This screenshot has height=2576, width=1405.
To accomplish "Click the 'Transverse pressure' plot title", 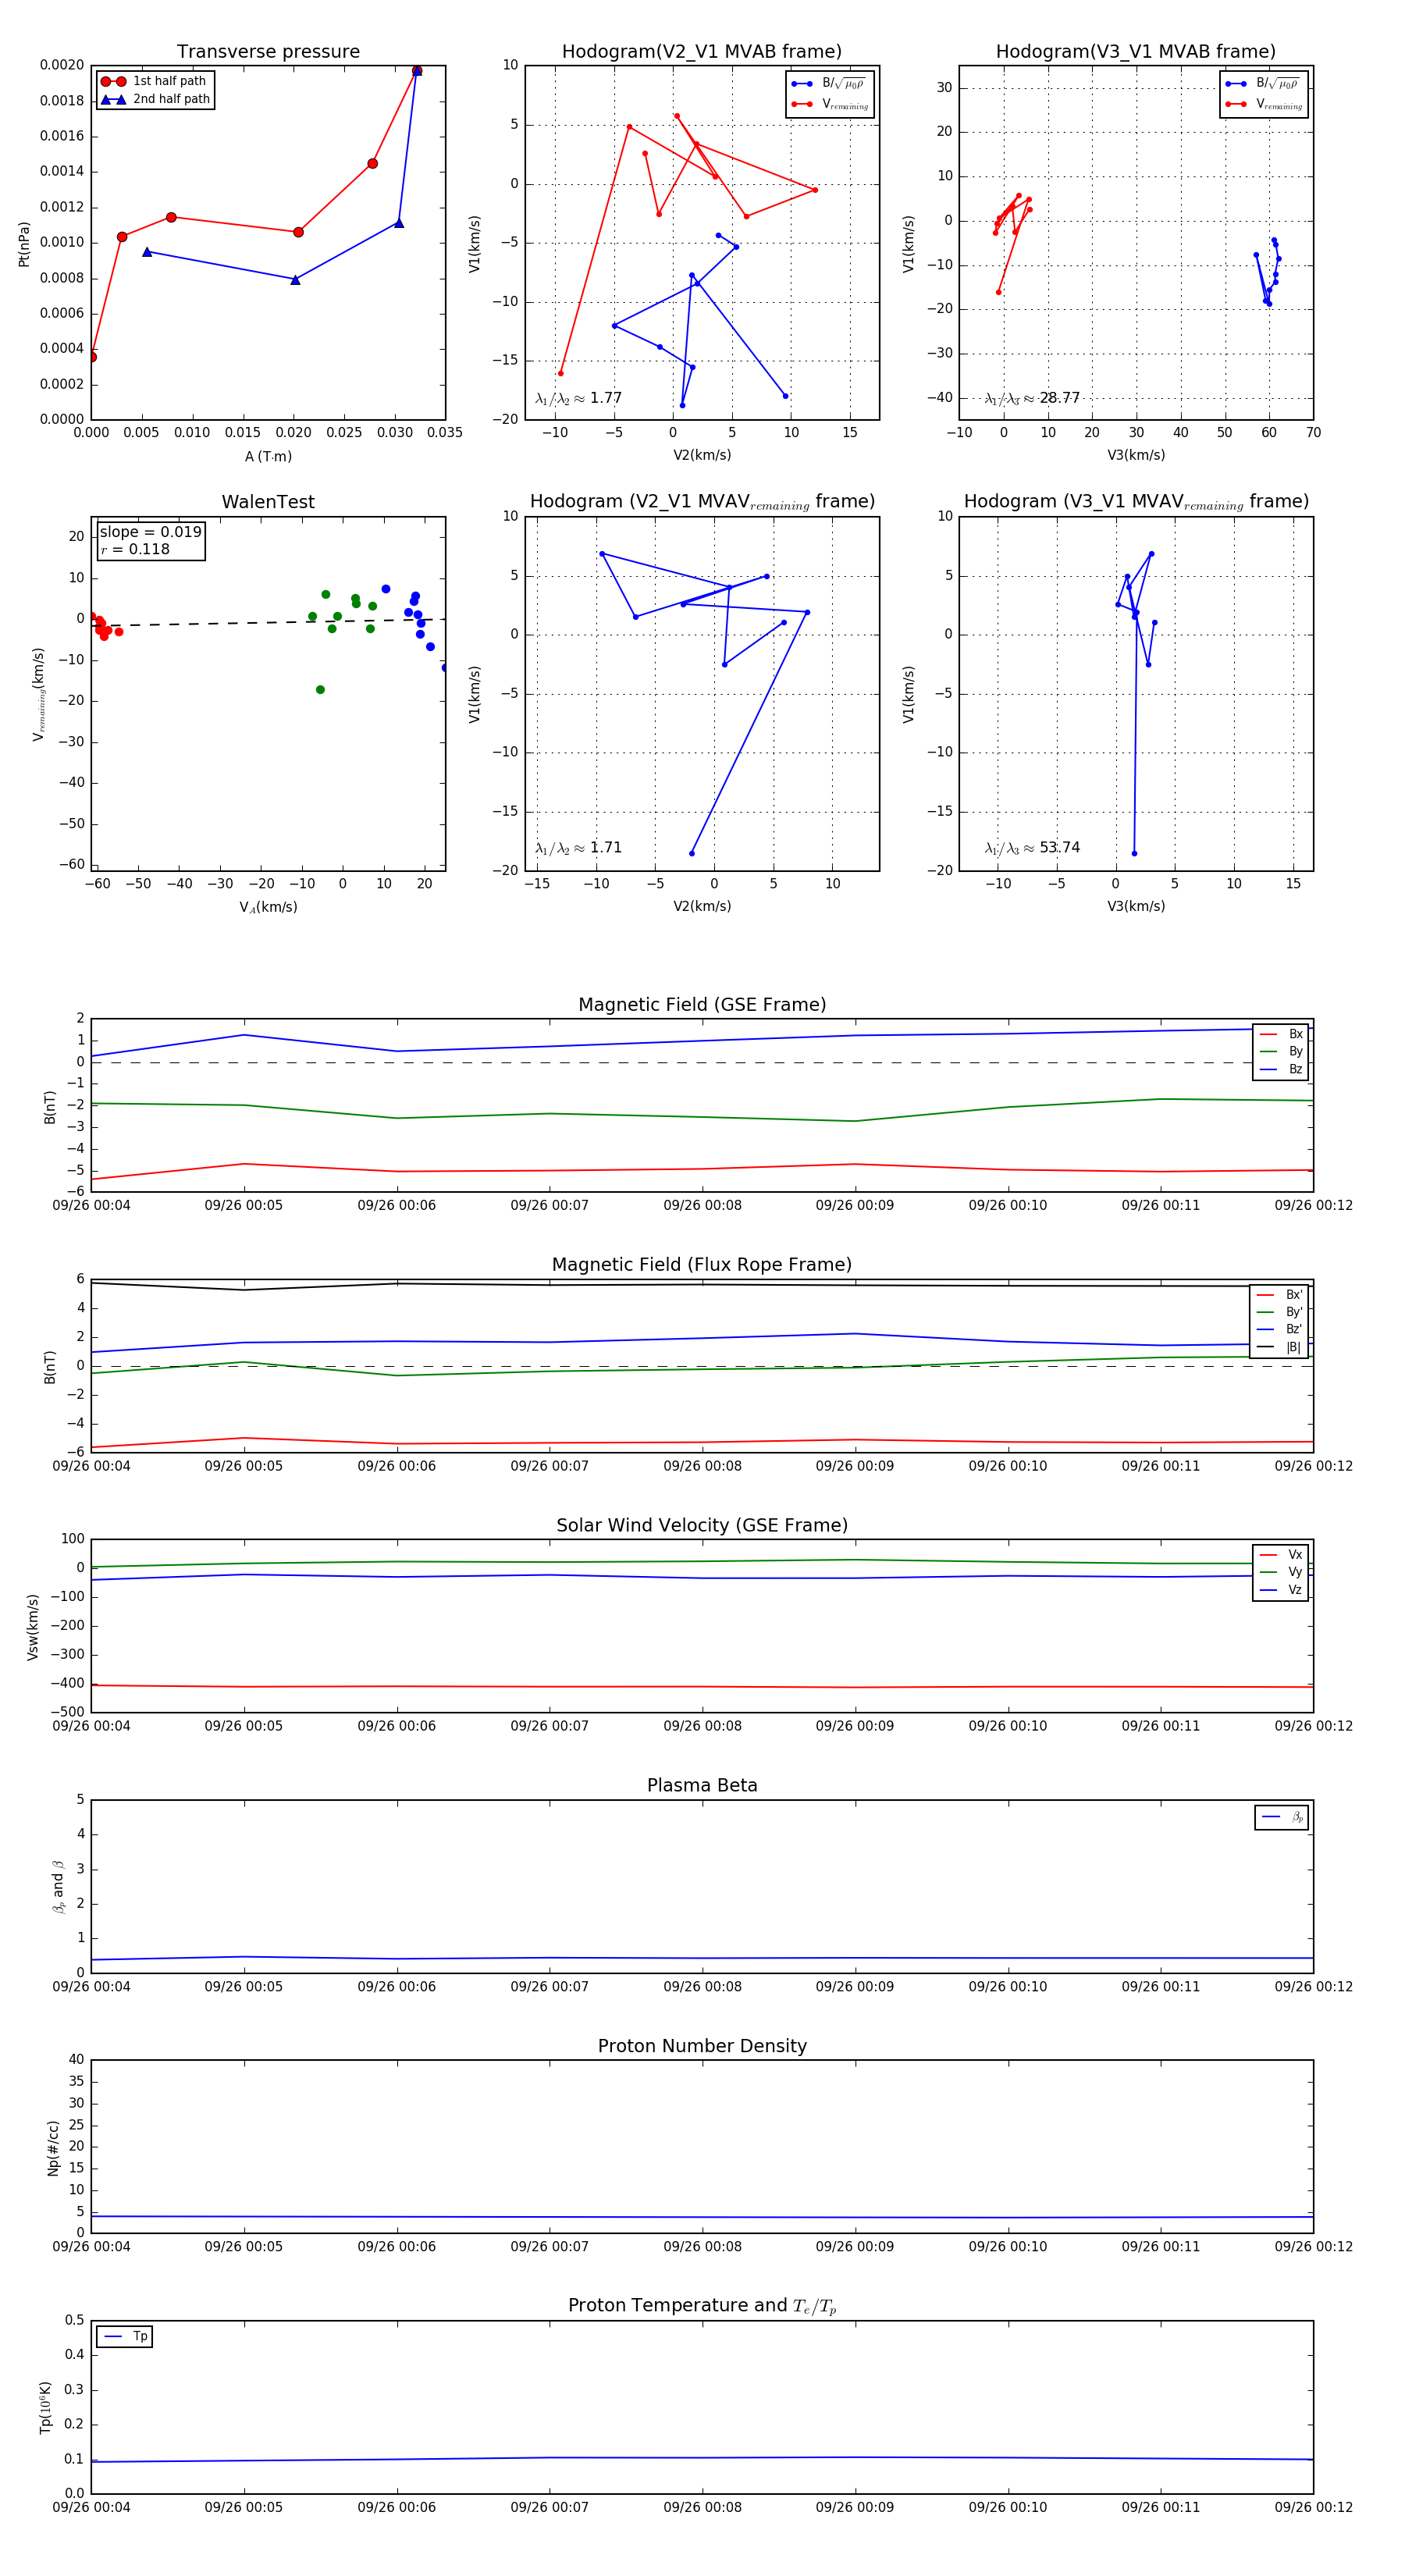I will click(x=268, y=51).
